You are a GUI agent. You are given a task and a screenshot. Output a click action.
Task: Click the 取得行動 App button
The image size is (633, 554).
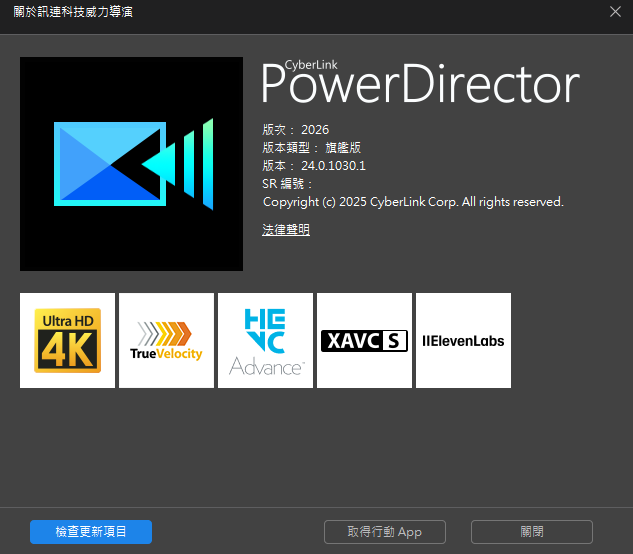(x=385, y=532)
